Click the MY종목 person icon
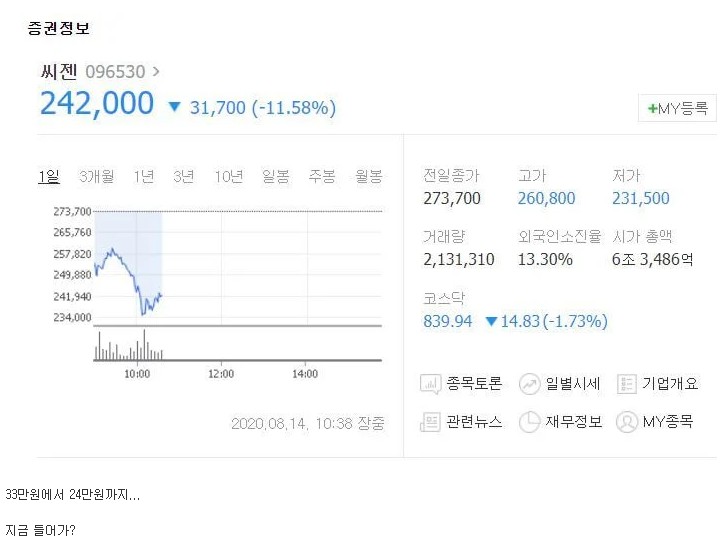Image resolution: width=728 pixels, height=554 pixels. [x=626, y=422]
